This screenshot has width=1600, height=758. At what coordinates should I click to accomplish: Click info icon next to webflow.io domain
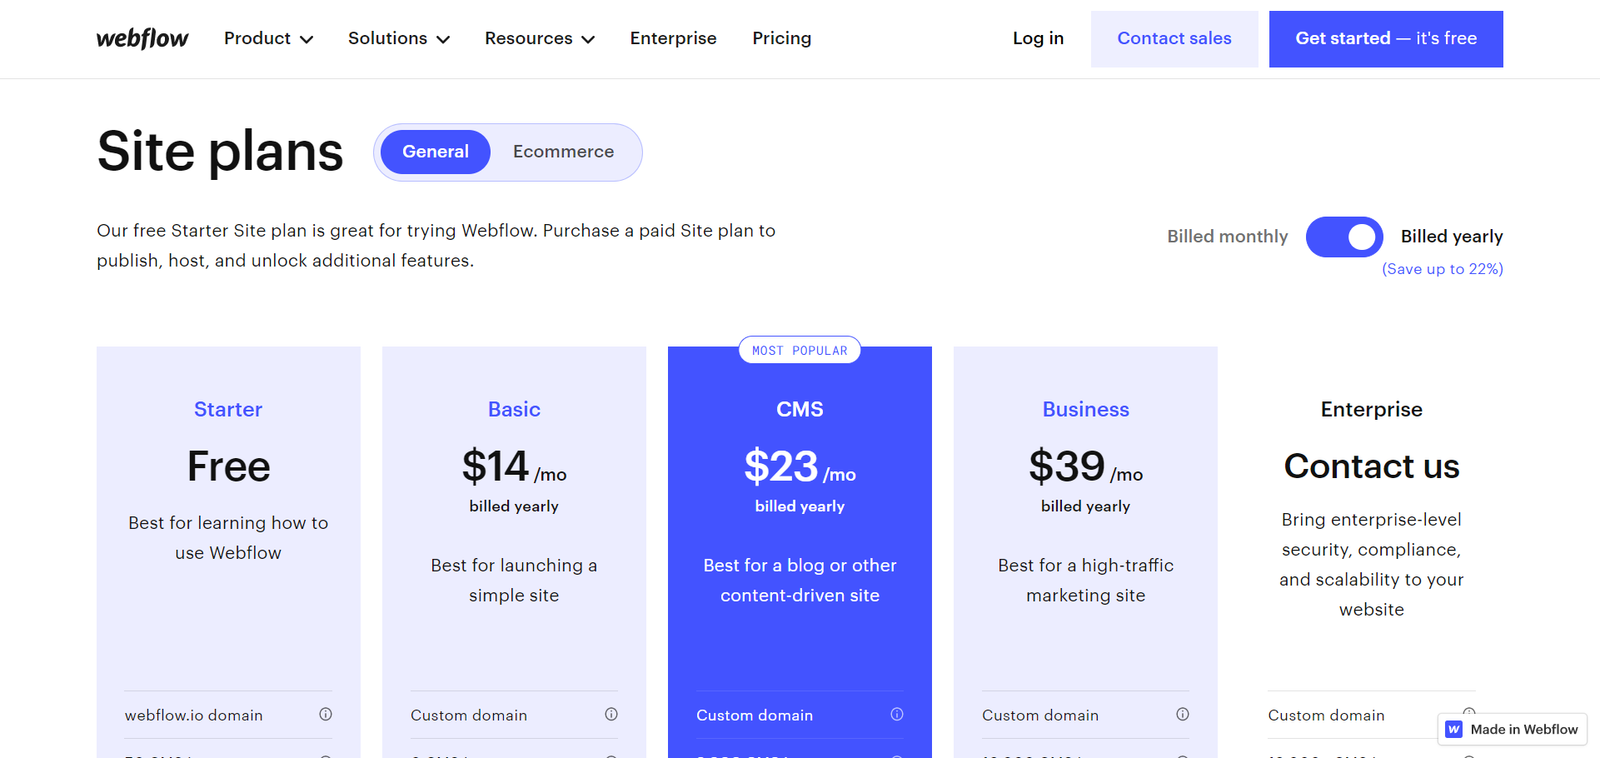click(x=325, y=714)
